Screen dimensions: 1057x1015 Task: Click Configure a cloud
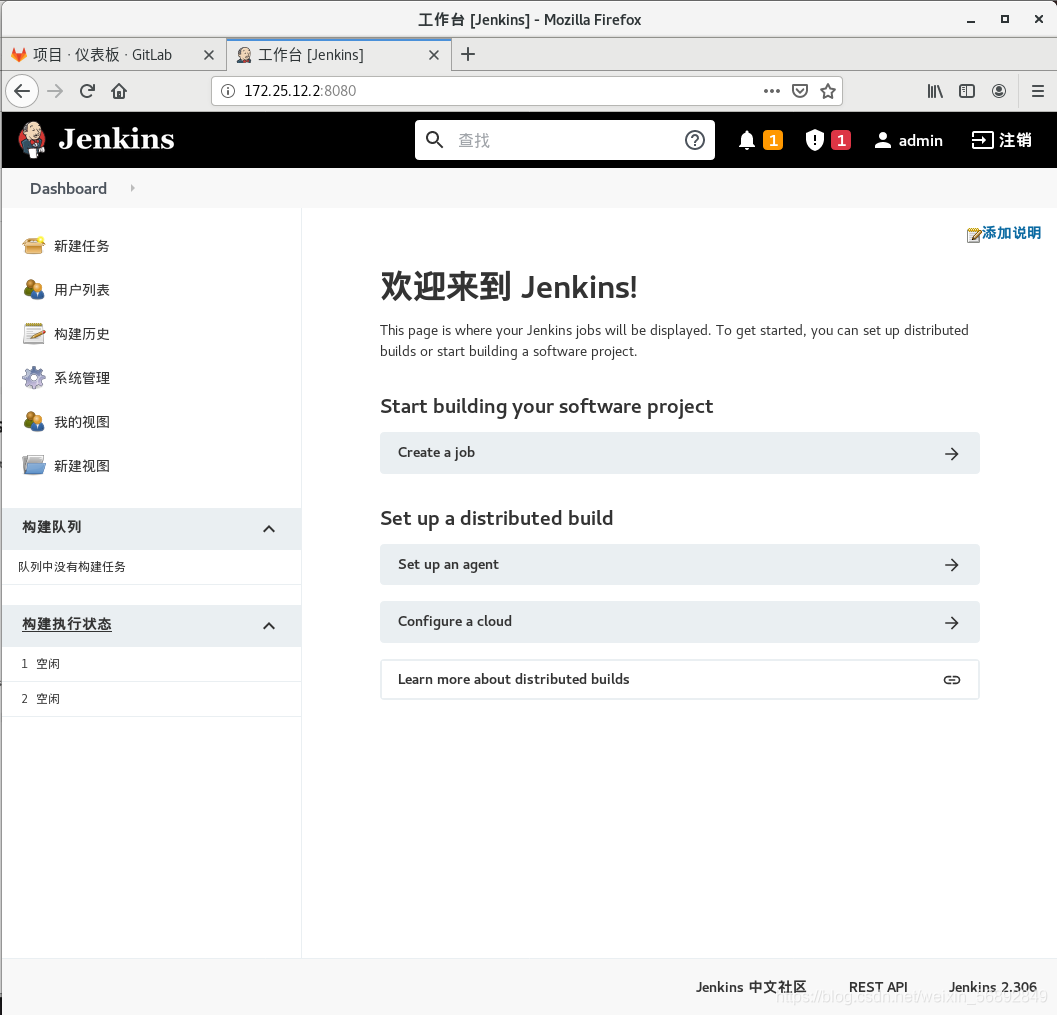[x=680, y=622]
